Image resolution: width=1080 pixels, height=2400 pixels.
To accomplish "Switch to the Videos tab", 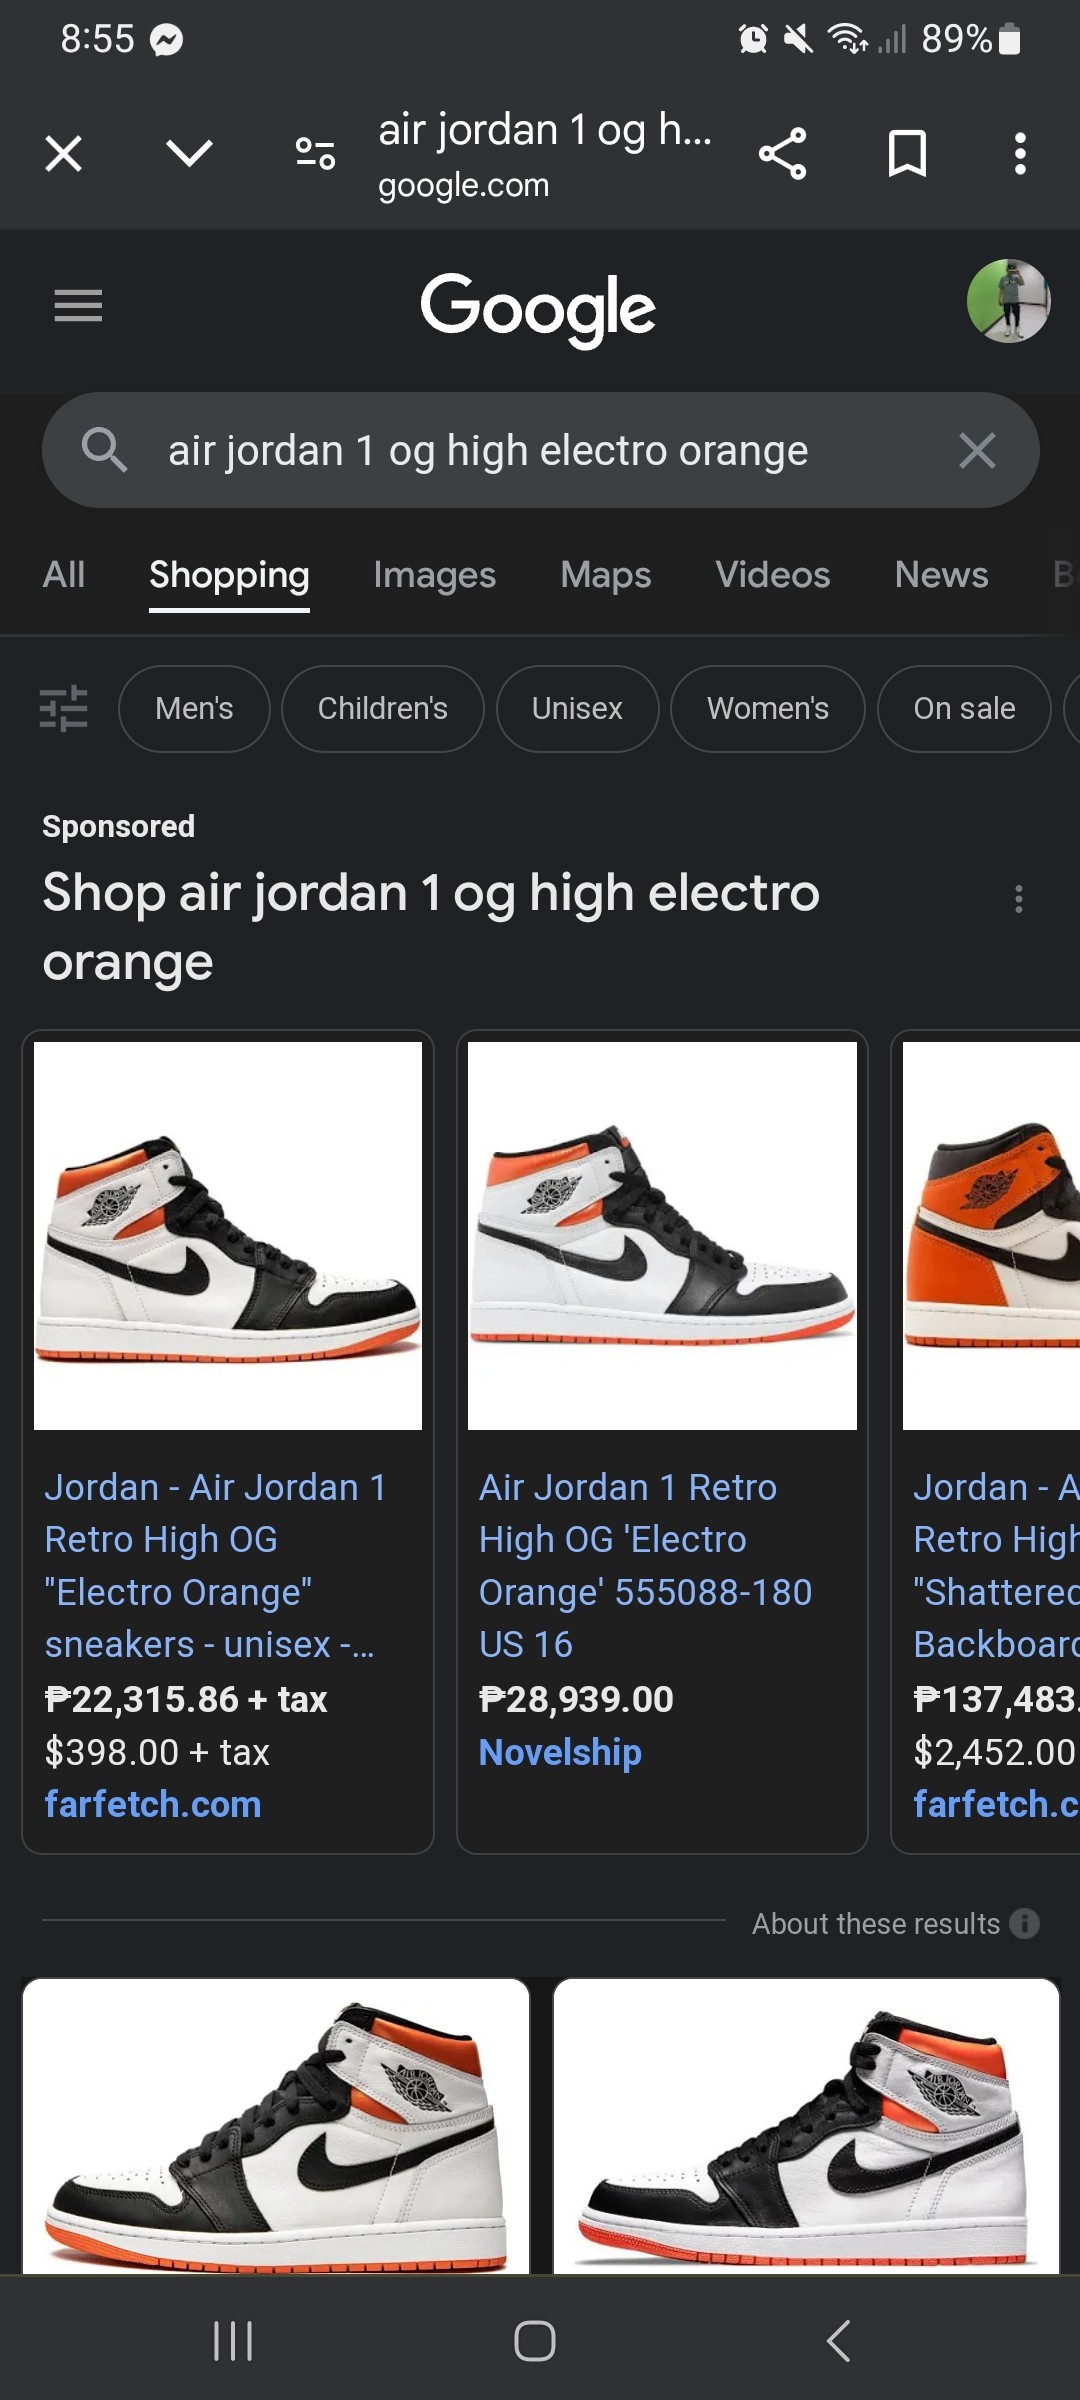I will pyautogui.click(x=772, y=575).
